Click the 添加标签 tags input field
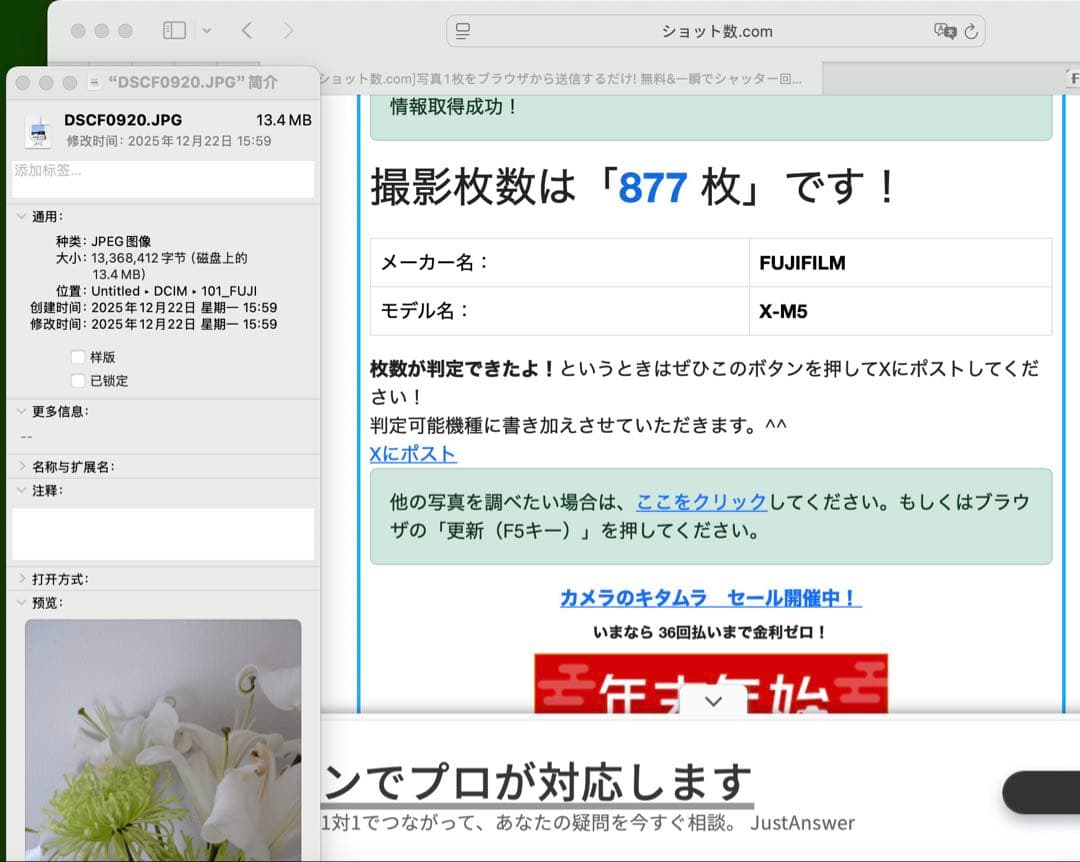The image size is (1080, 862). (163, 179)
